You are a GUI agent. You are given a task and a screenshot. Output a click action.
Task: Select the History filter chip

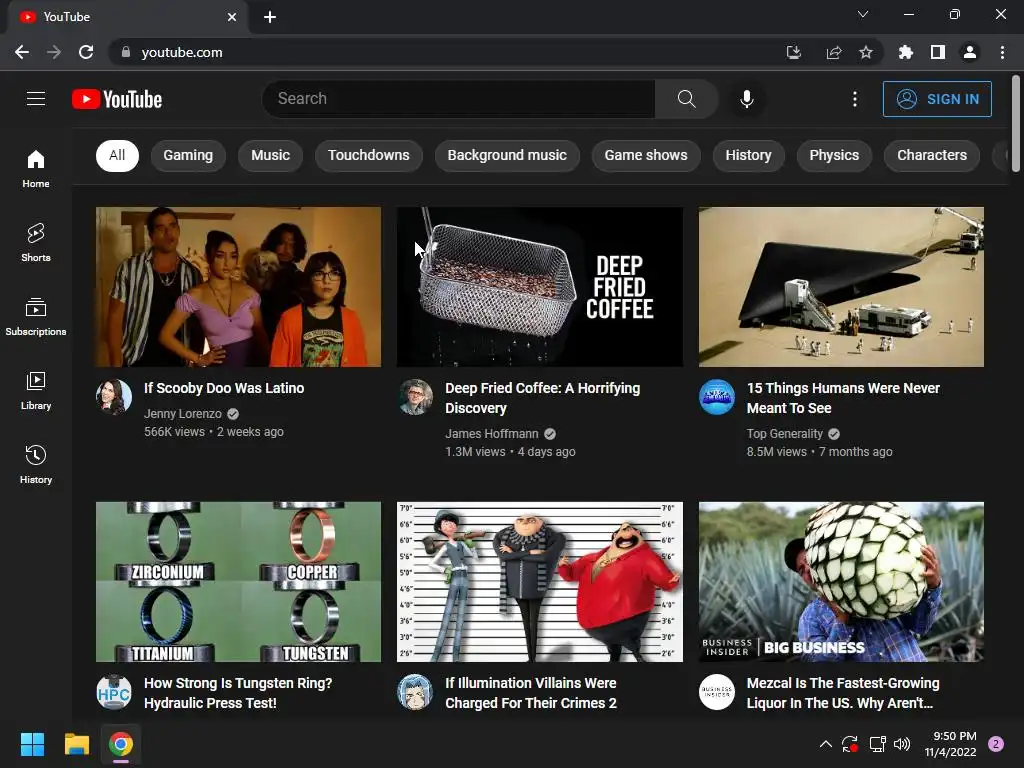pos(748,155)
